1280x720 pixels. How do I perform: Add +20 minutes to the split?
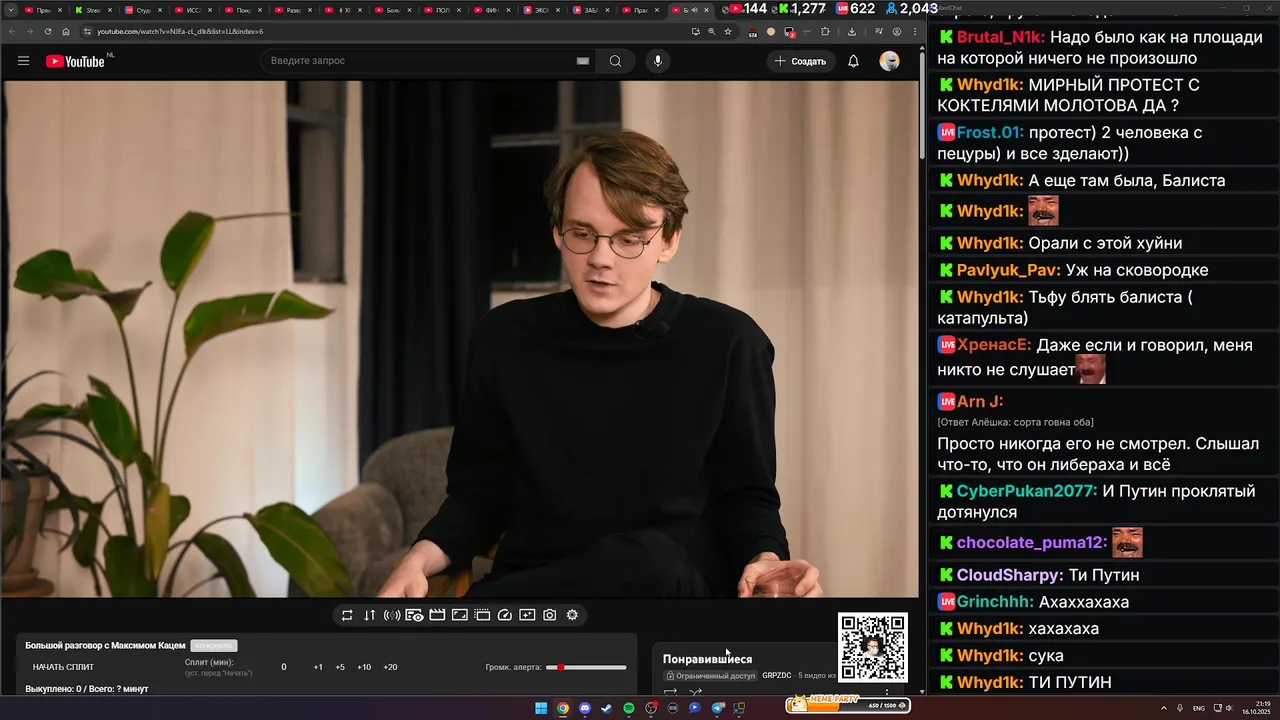click(390, 667)
